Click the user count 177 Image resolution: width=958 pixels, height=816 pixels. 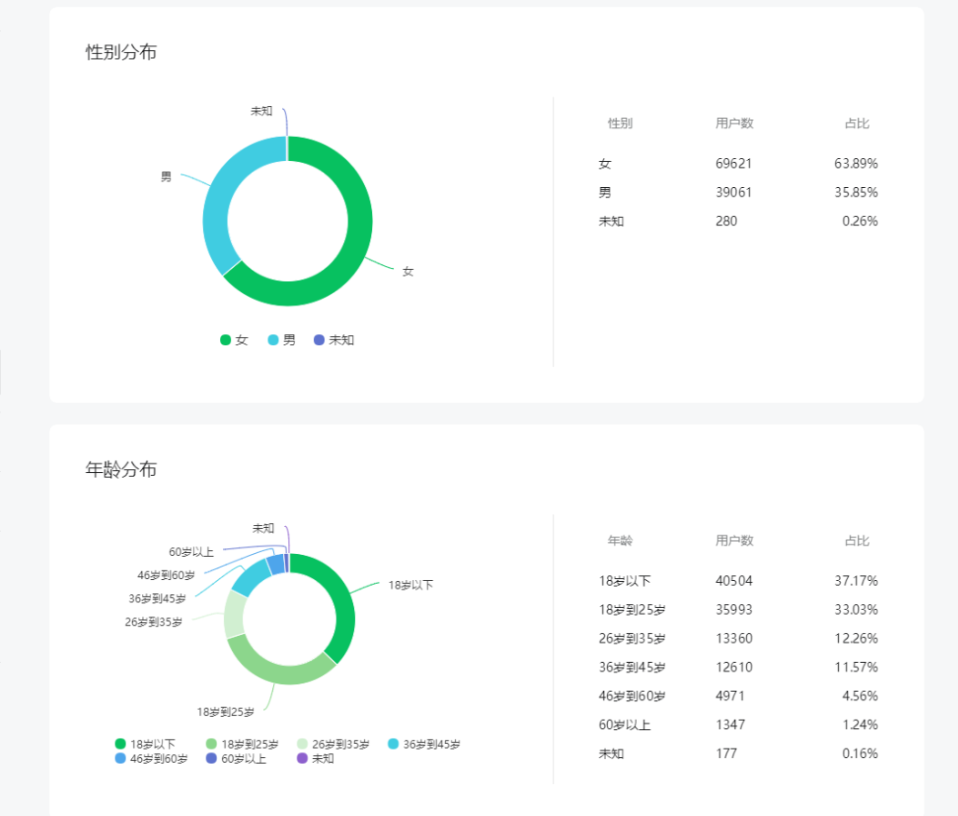point(726,753)
